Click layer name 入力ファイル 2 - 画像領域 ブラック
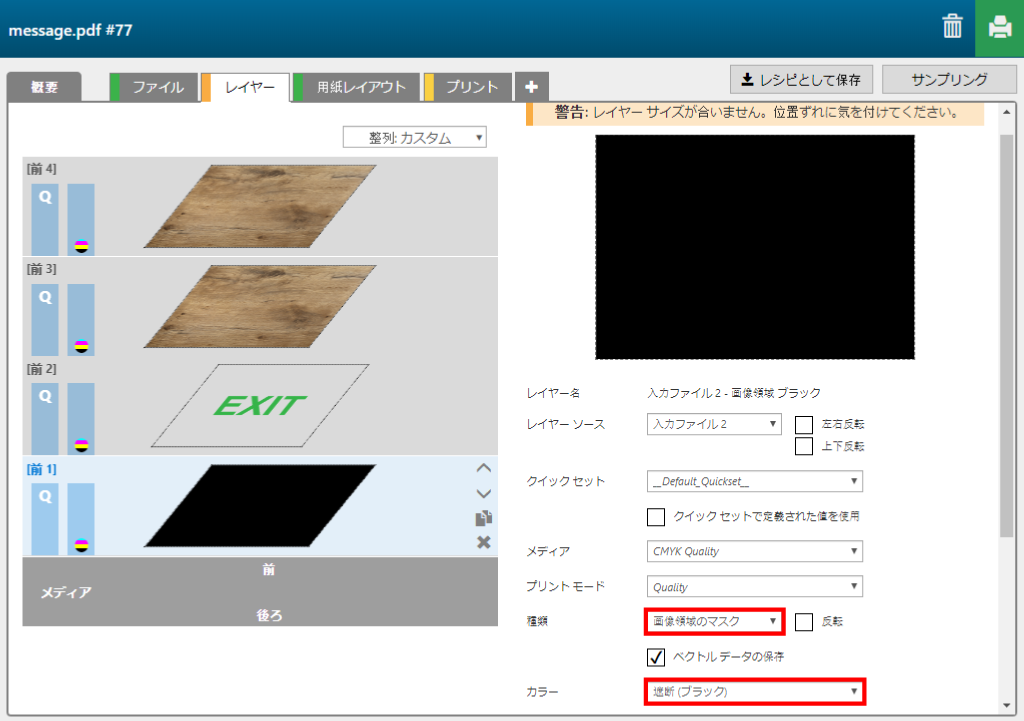 (x=734, y=393)
